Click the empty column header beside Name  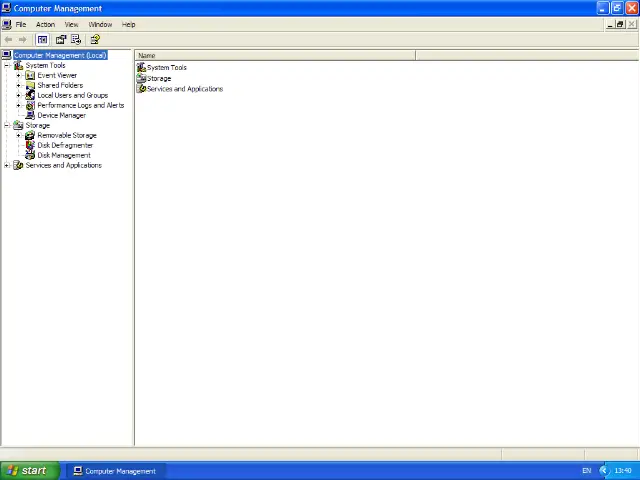point(527,55)
